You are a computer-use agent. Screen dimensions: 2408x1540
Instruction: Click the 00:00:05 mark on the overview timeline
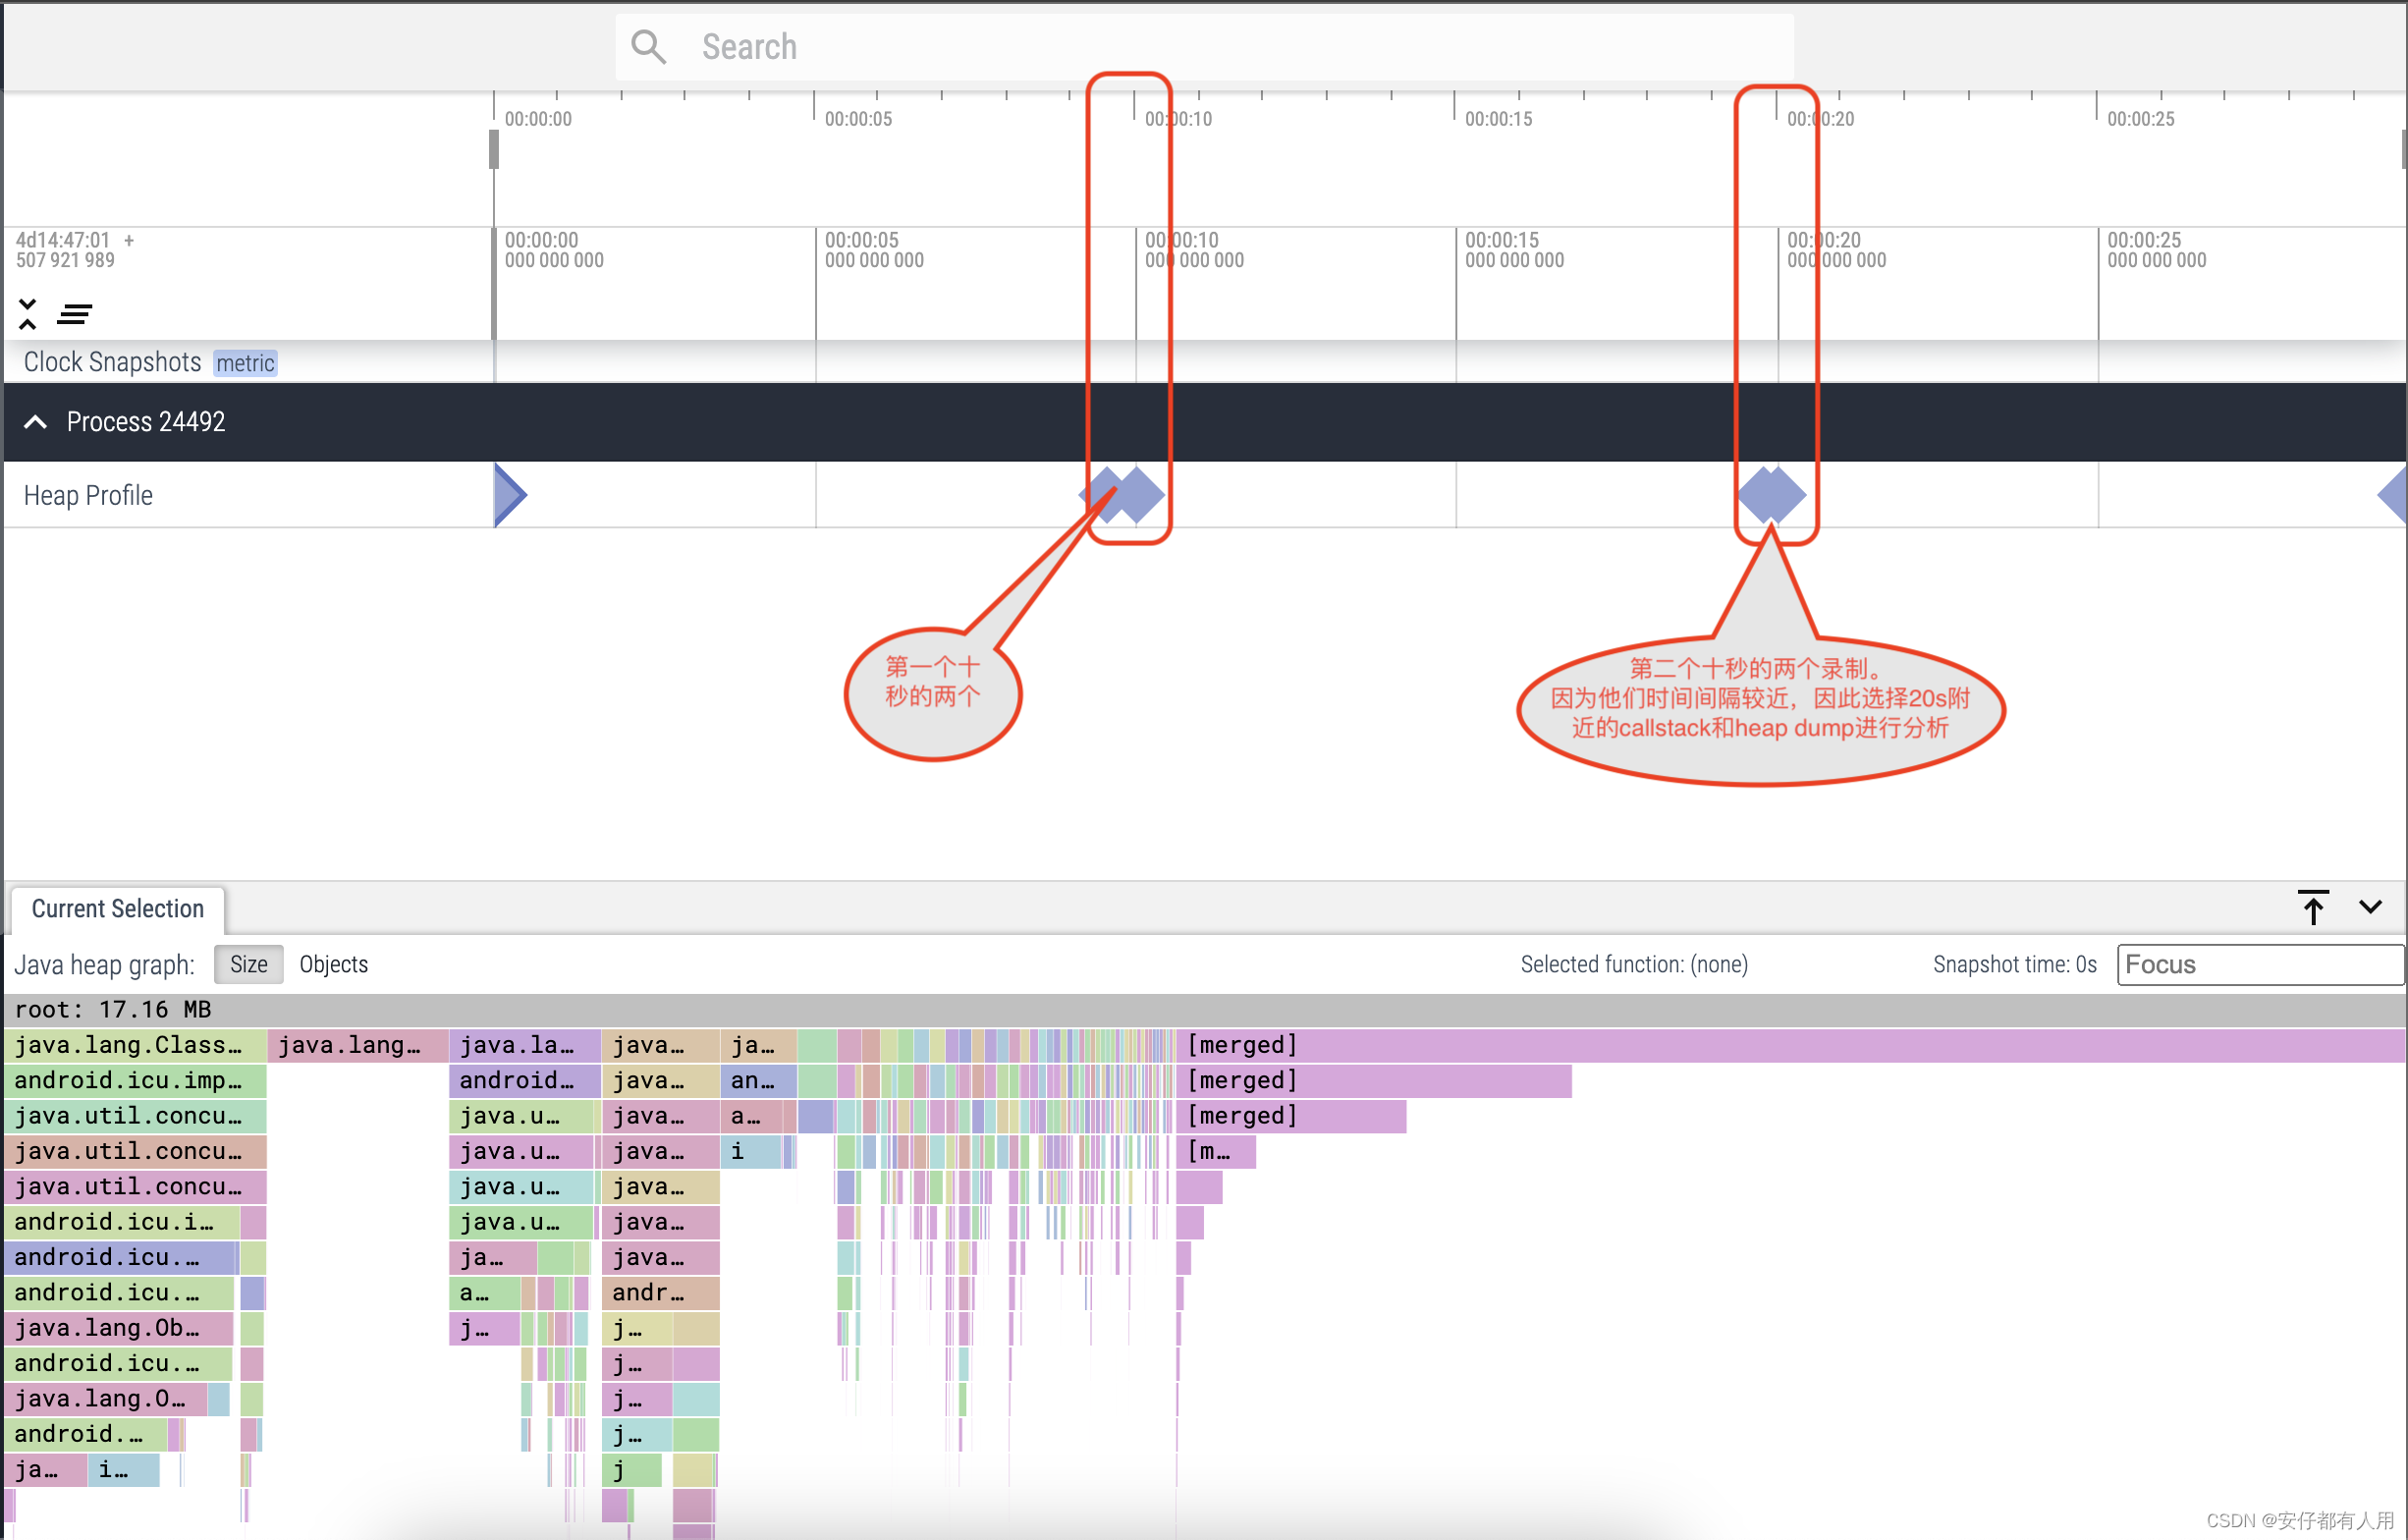858,119
